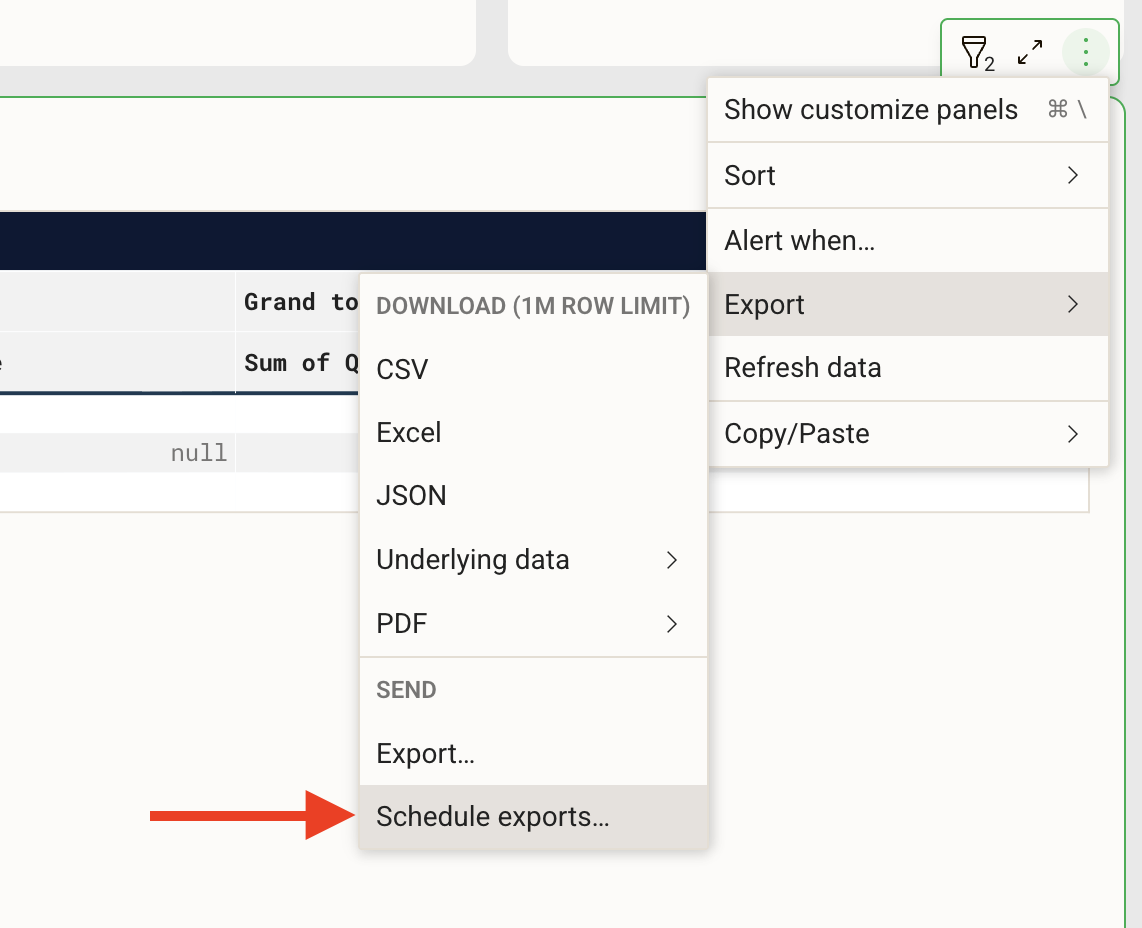Expand chevron next to Sort
This screenshot has width=1142, height=928.
pos(1072,176)
